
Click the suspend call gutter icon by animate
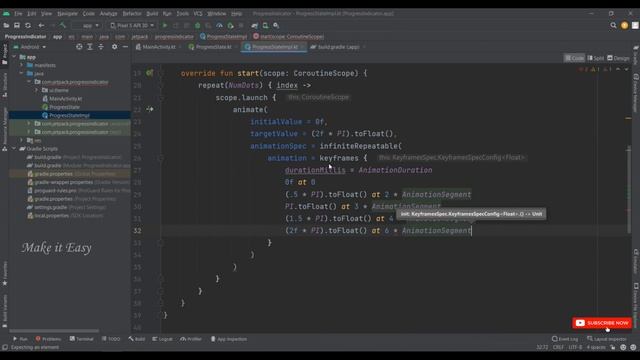(150, 109)
